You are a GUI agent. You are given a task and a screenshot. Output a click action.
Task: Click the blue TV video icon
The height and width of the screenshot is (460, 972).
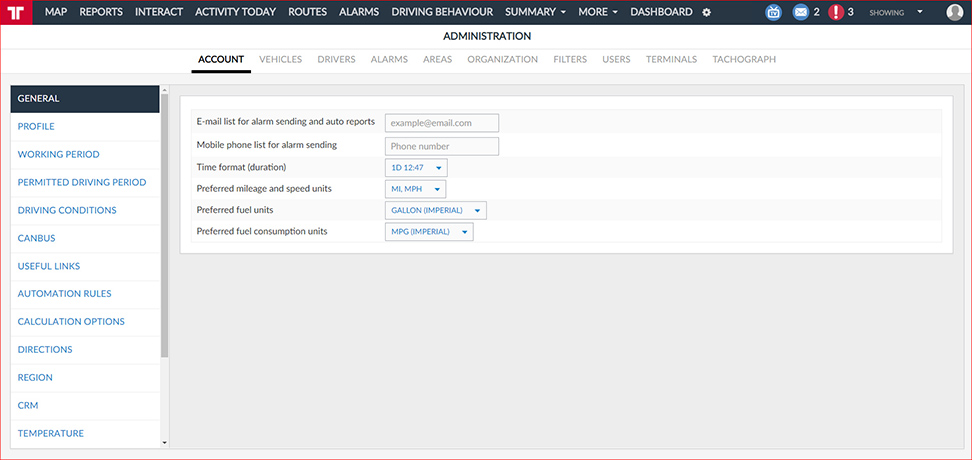click(773, 13)
